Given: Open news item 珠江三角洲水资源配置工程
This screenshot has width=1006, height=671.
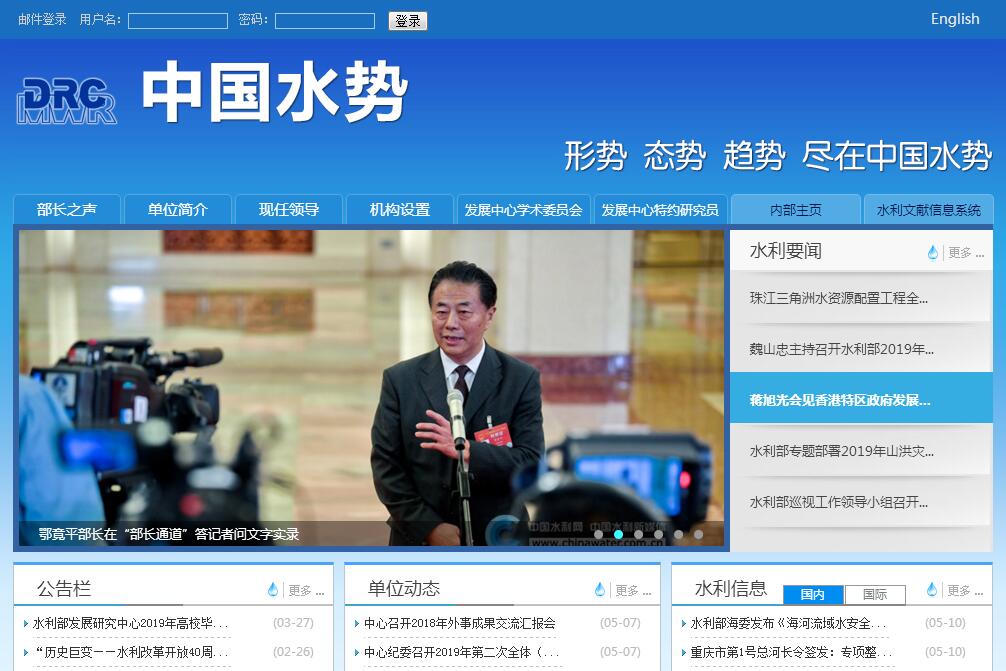Looking at the screenshot, I should tap(839, 298).
